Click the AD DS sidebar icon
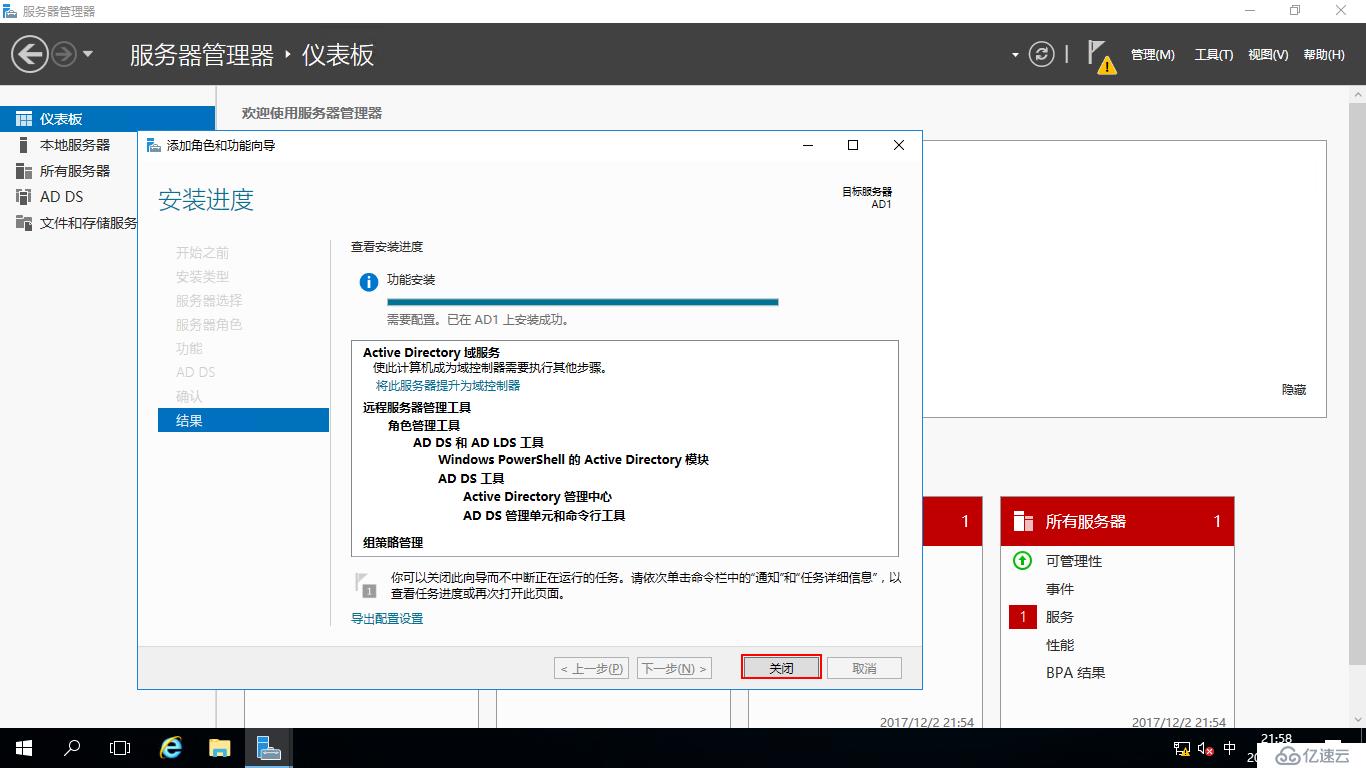 click(x=23, y=197)
